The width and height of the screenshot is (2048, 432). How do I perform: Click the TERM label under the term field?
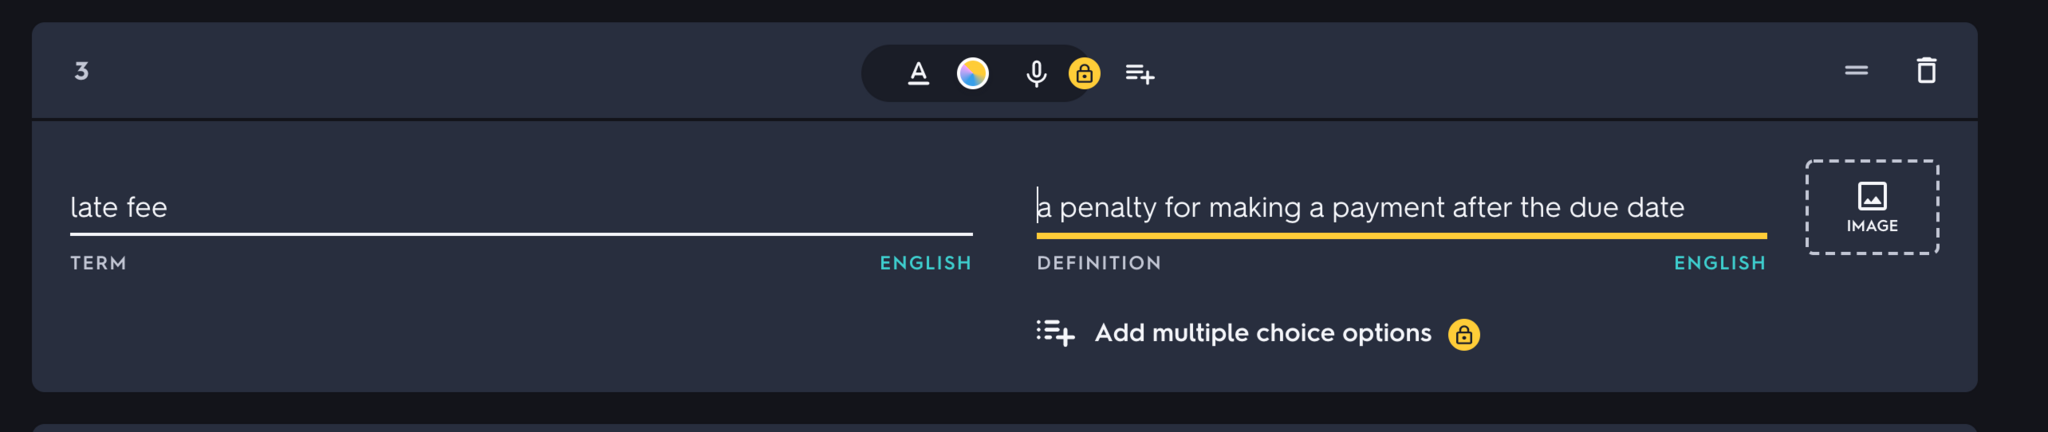click(x=98, y=263)
